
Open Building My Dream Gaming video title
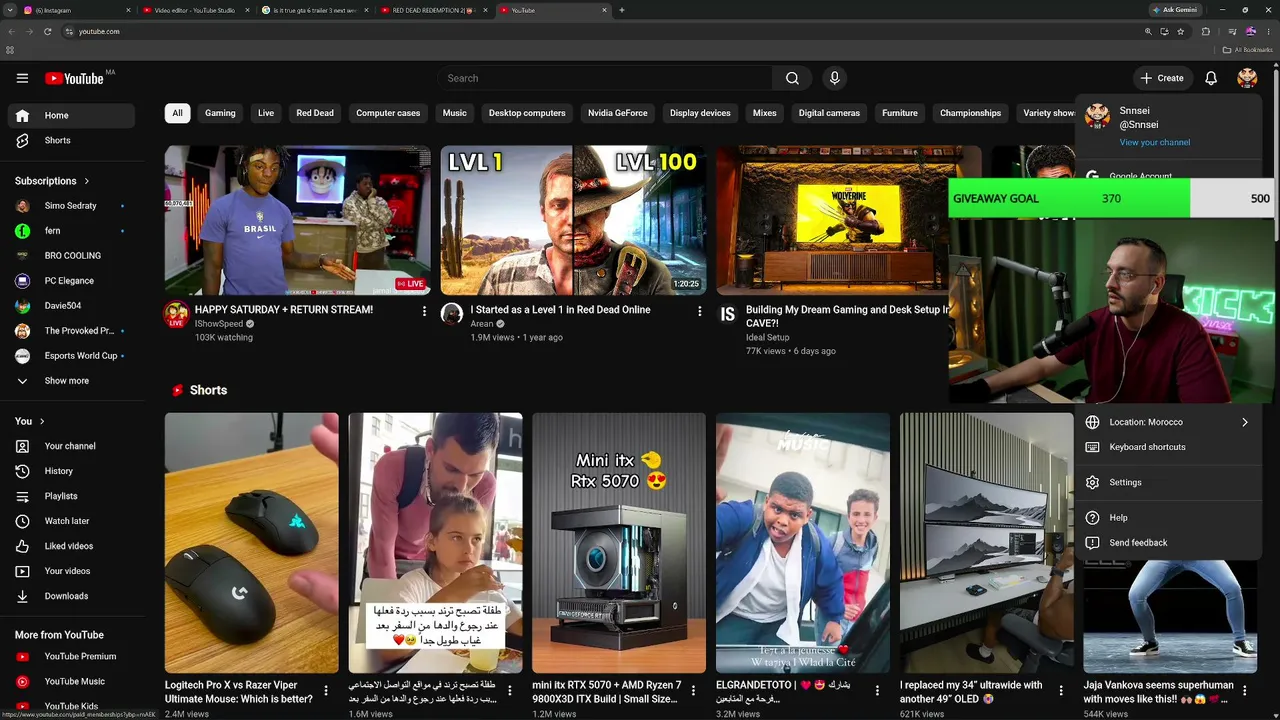[x=848, y=316]
